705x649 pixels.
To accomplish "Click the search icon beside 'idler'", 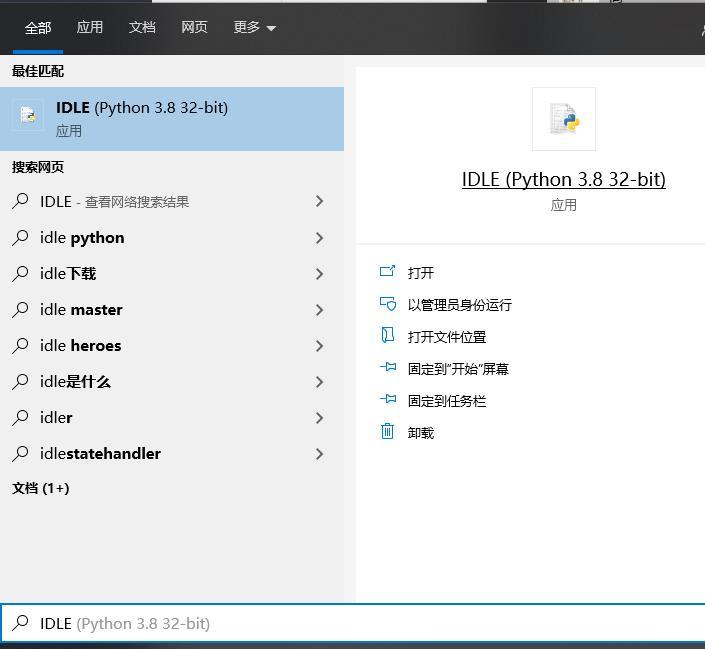I will [x=20, y=417].
